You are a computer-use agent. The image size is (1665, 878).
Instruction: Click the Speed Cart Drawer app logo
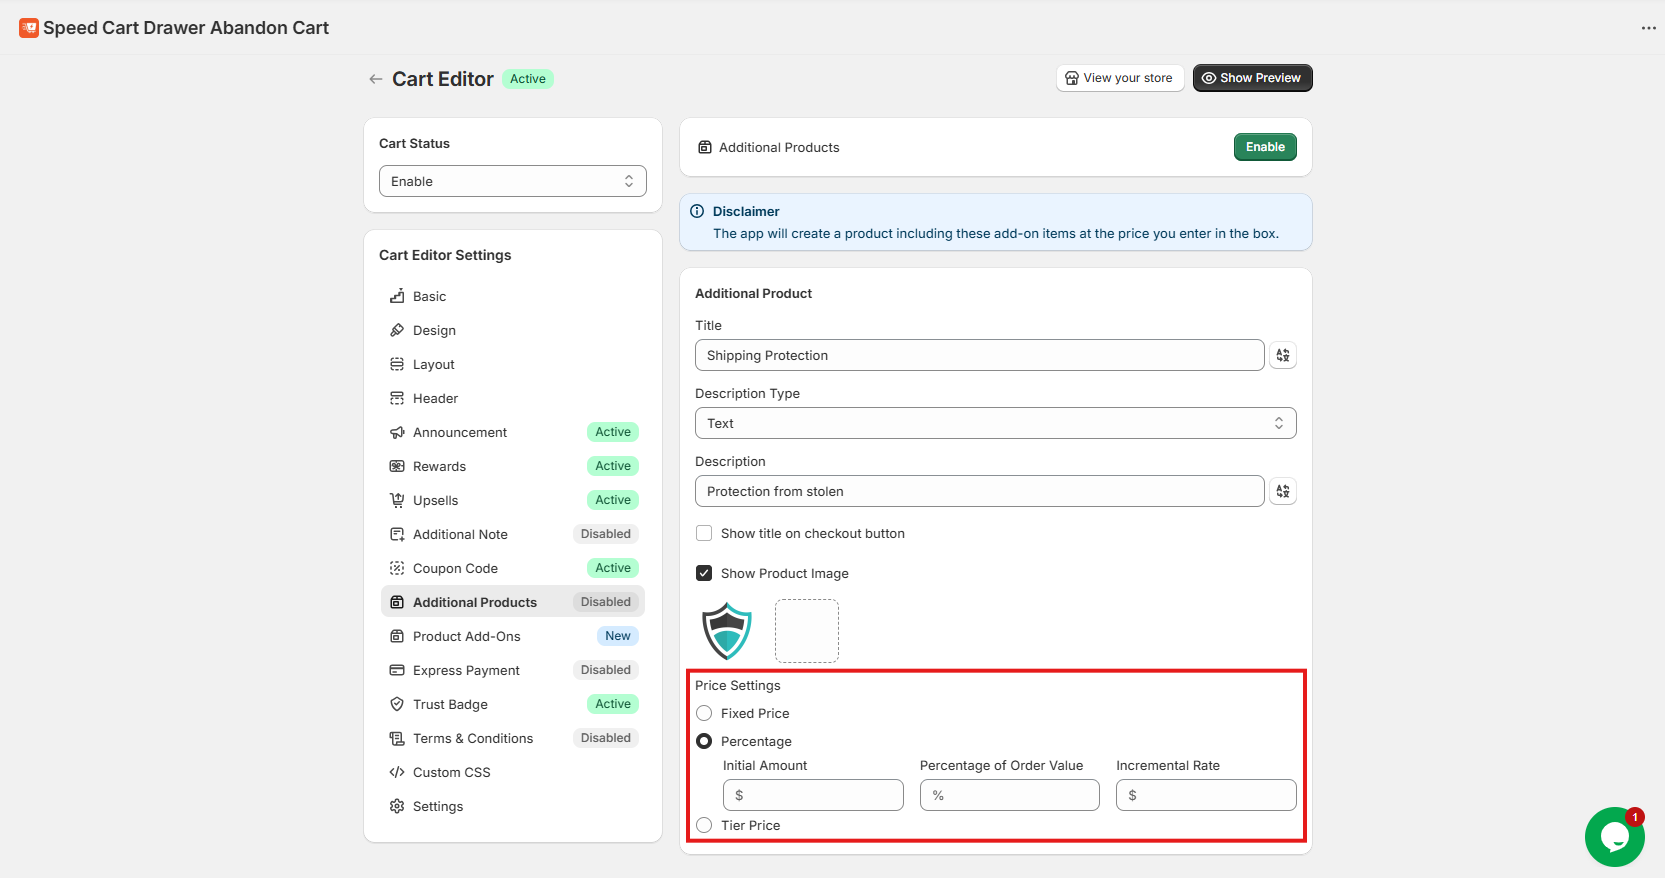(x=29, y=28)
